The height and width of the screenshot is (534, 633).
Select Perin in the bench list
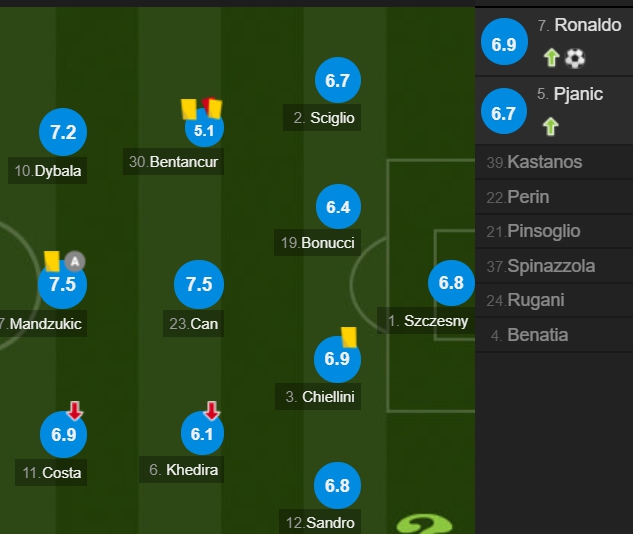click(527, 197)
